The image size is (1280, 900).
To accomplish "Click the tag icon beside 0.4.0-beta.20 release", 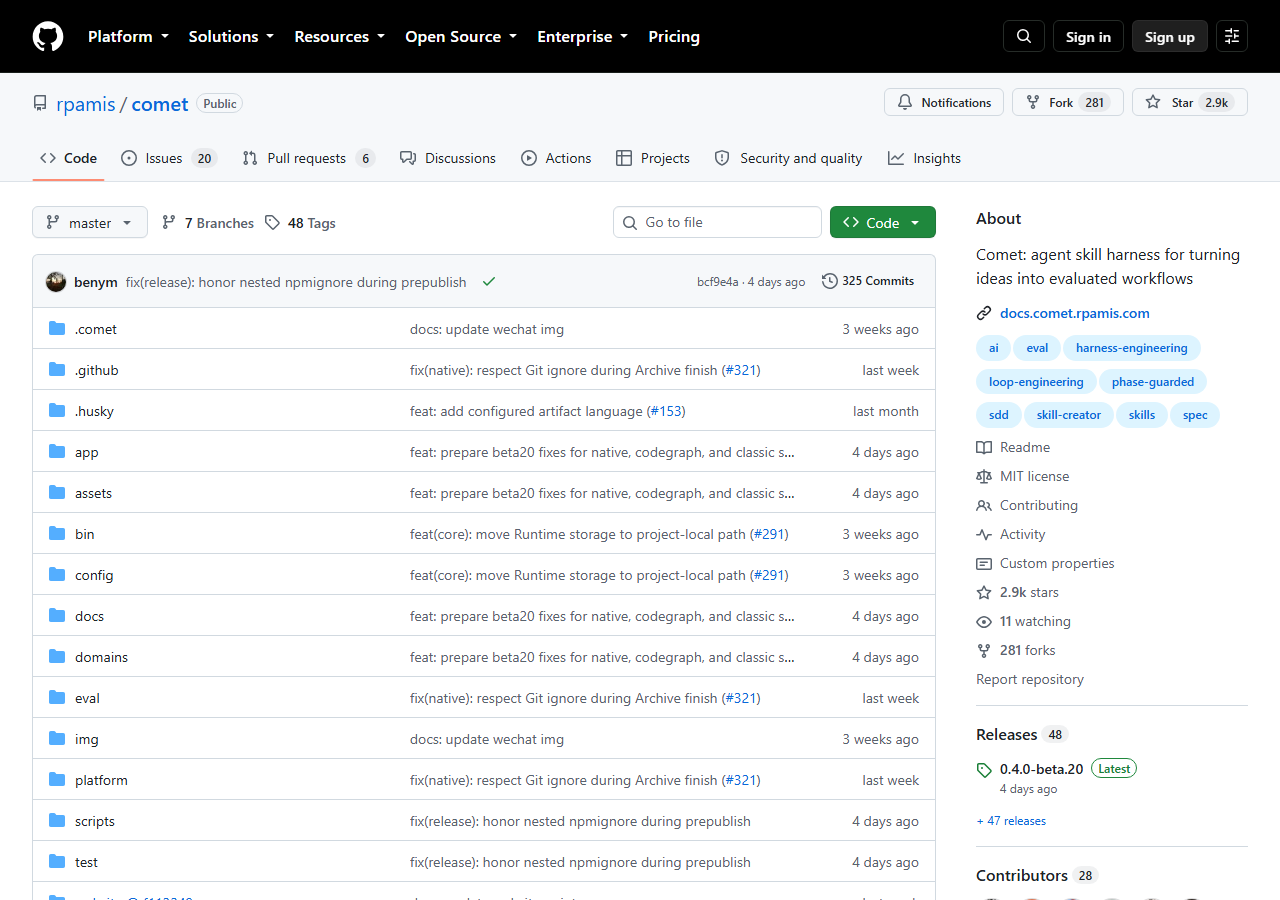I will click(x=984, y=770).
